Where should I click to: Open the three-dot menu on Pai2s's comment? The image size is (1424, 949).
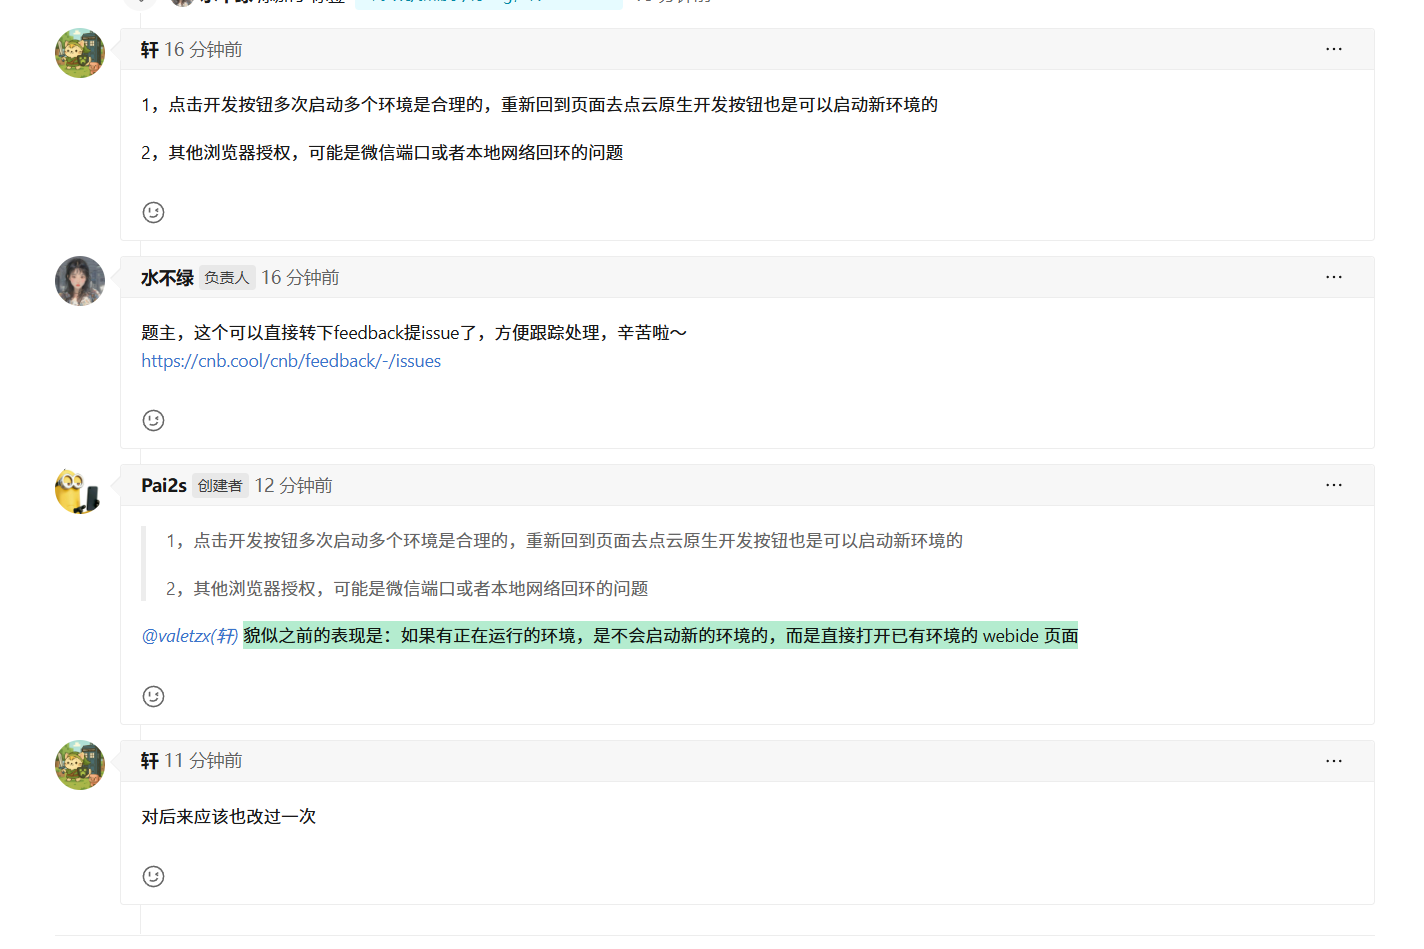click(1334, 484)
